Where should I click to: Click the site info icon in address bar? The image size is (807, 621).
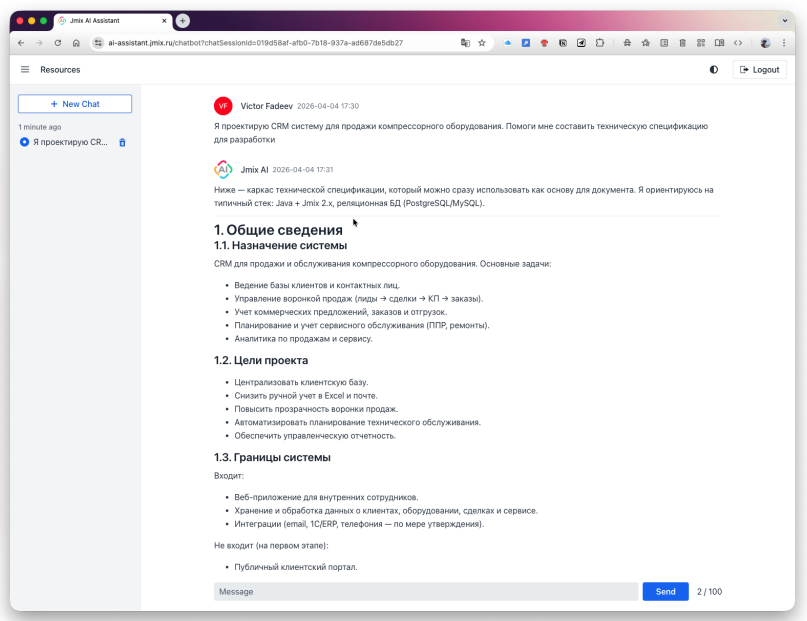click(x=98, y=43)
